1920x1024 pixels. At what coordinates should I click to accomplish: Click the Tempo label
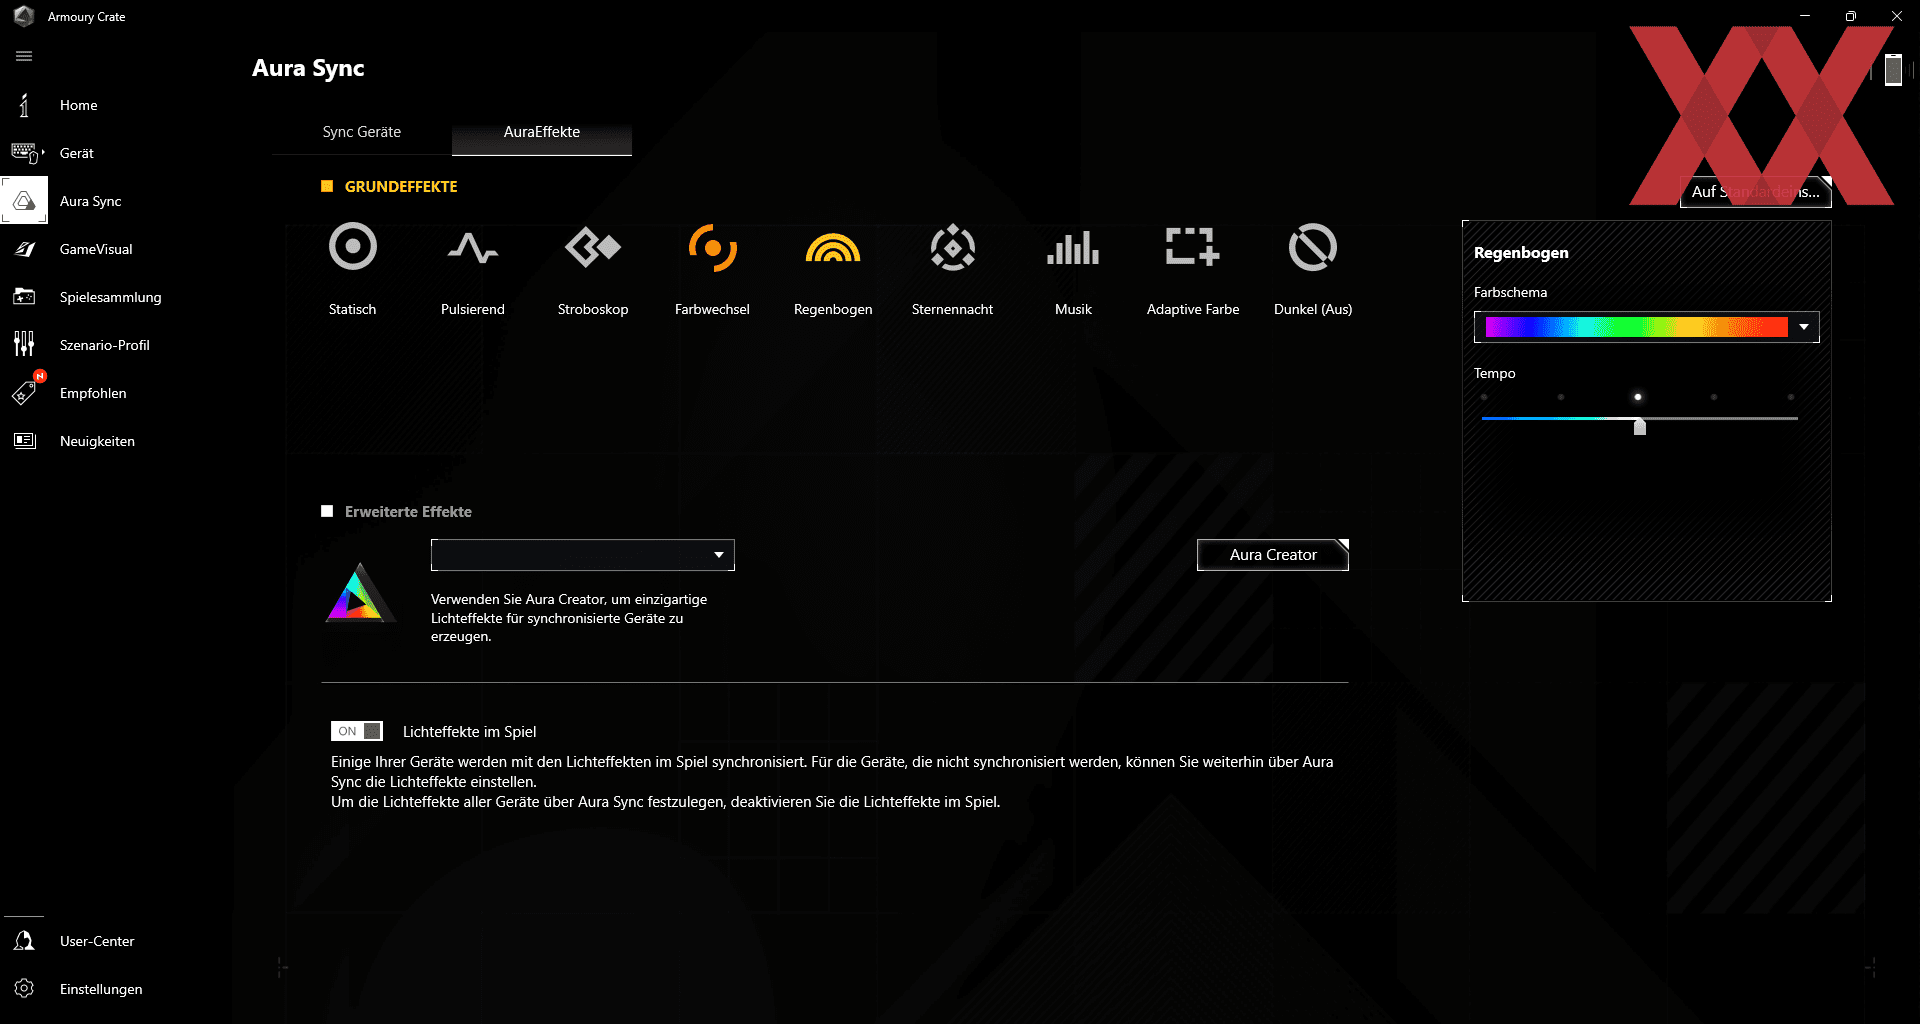pyautogui.click(x=1495, y=373)
